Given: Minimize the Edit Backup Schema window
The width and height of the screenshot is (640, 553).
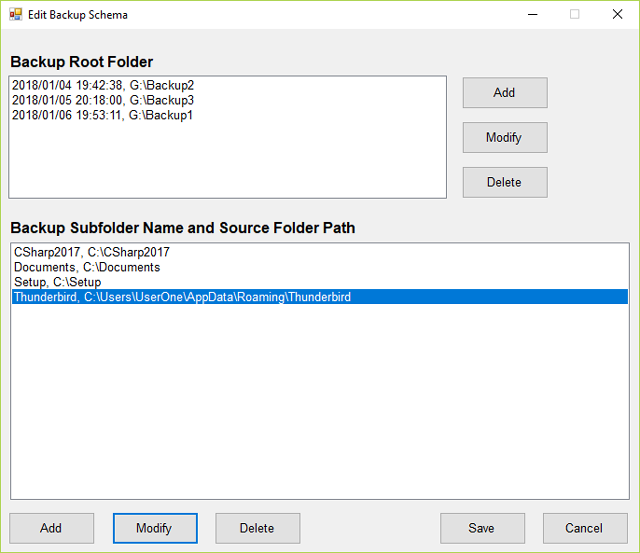Looking at the screenshot, I should 533,15.
